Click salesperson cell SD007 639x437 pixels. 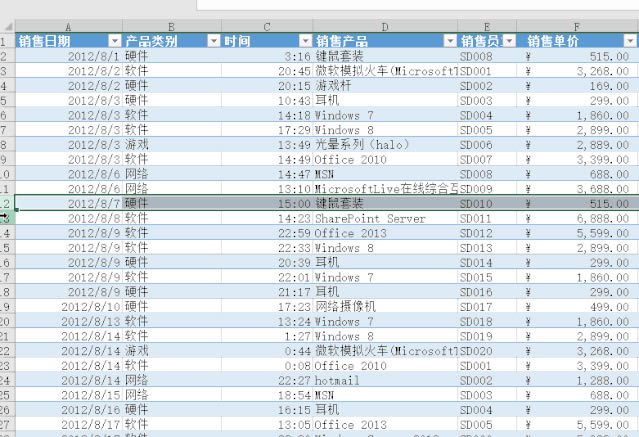(x=487, y=159)
